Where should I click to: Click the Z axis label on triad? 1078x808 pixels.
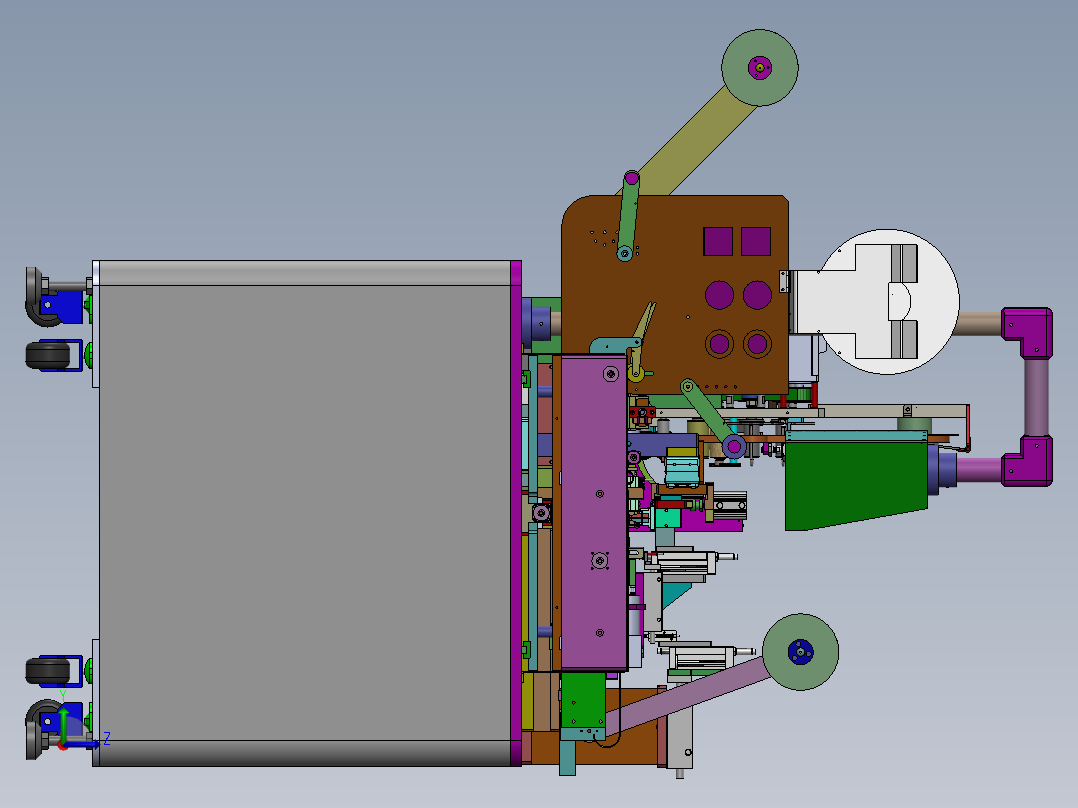pos(107,739)
